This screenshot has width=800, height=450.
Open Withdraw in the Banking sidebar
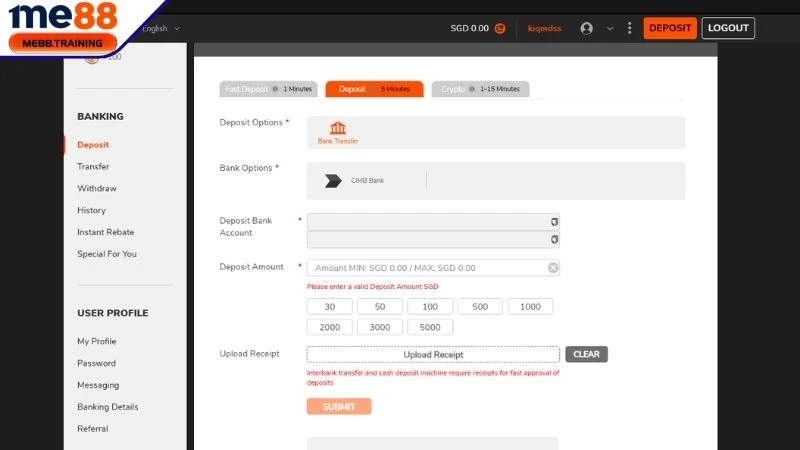[x=97, y=188]
